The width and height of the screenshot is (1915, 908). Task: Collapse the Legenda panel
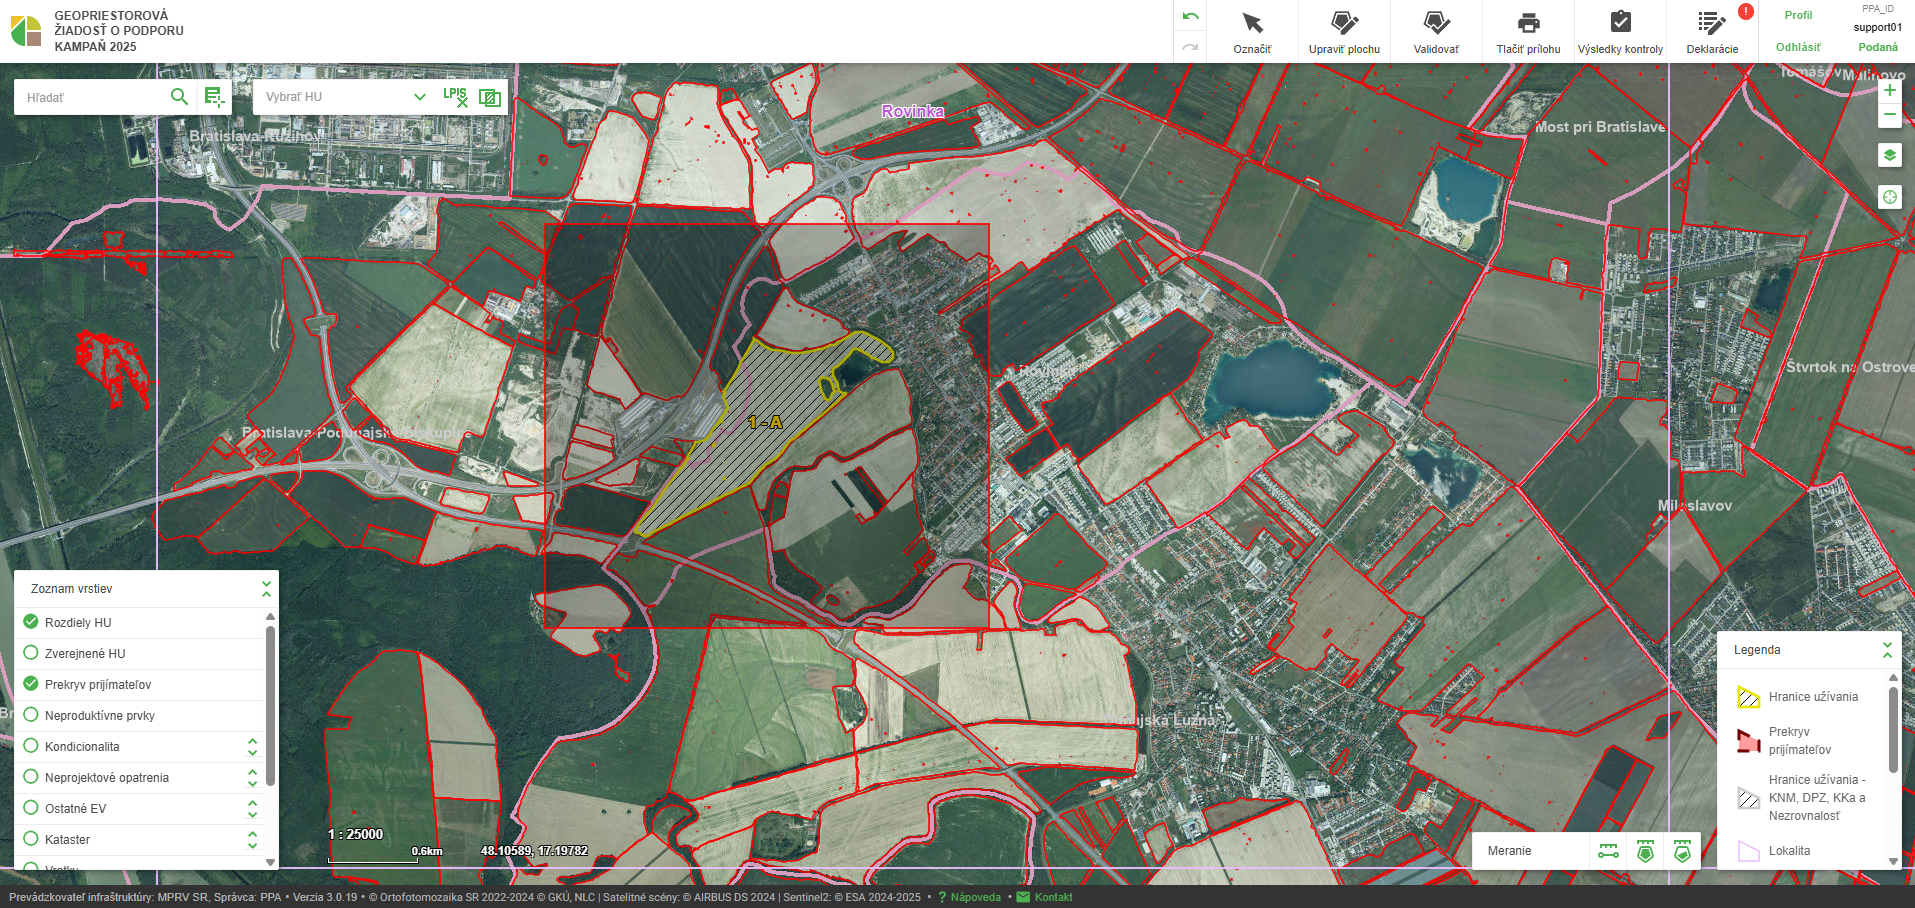(x=1887, y=650)
